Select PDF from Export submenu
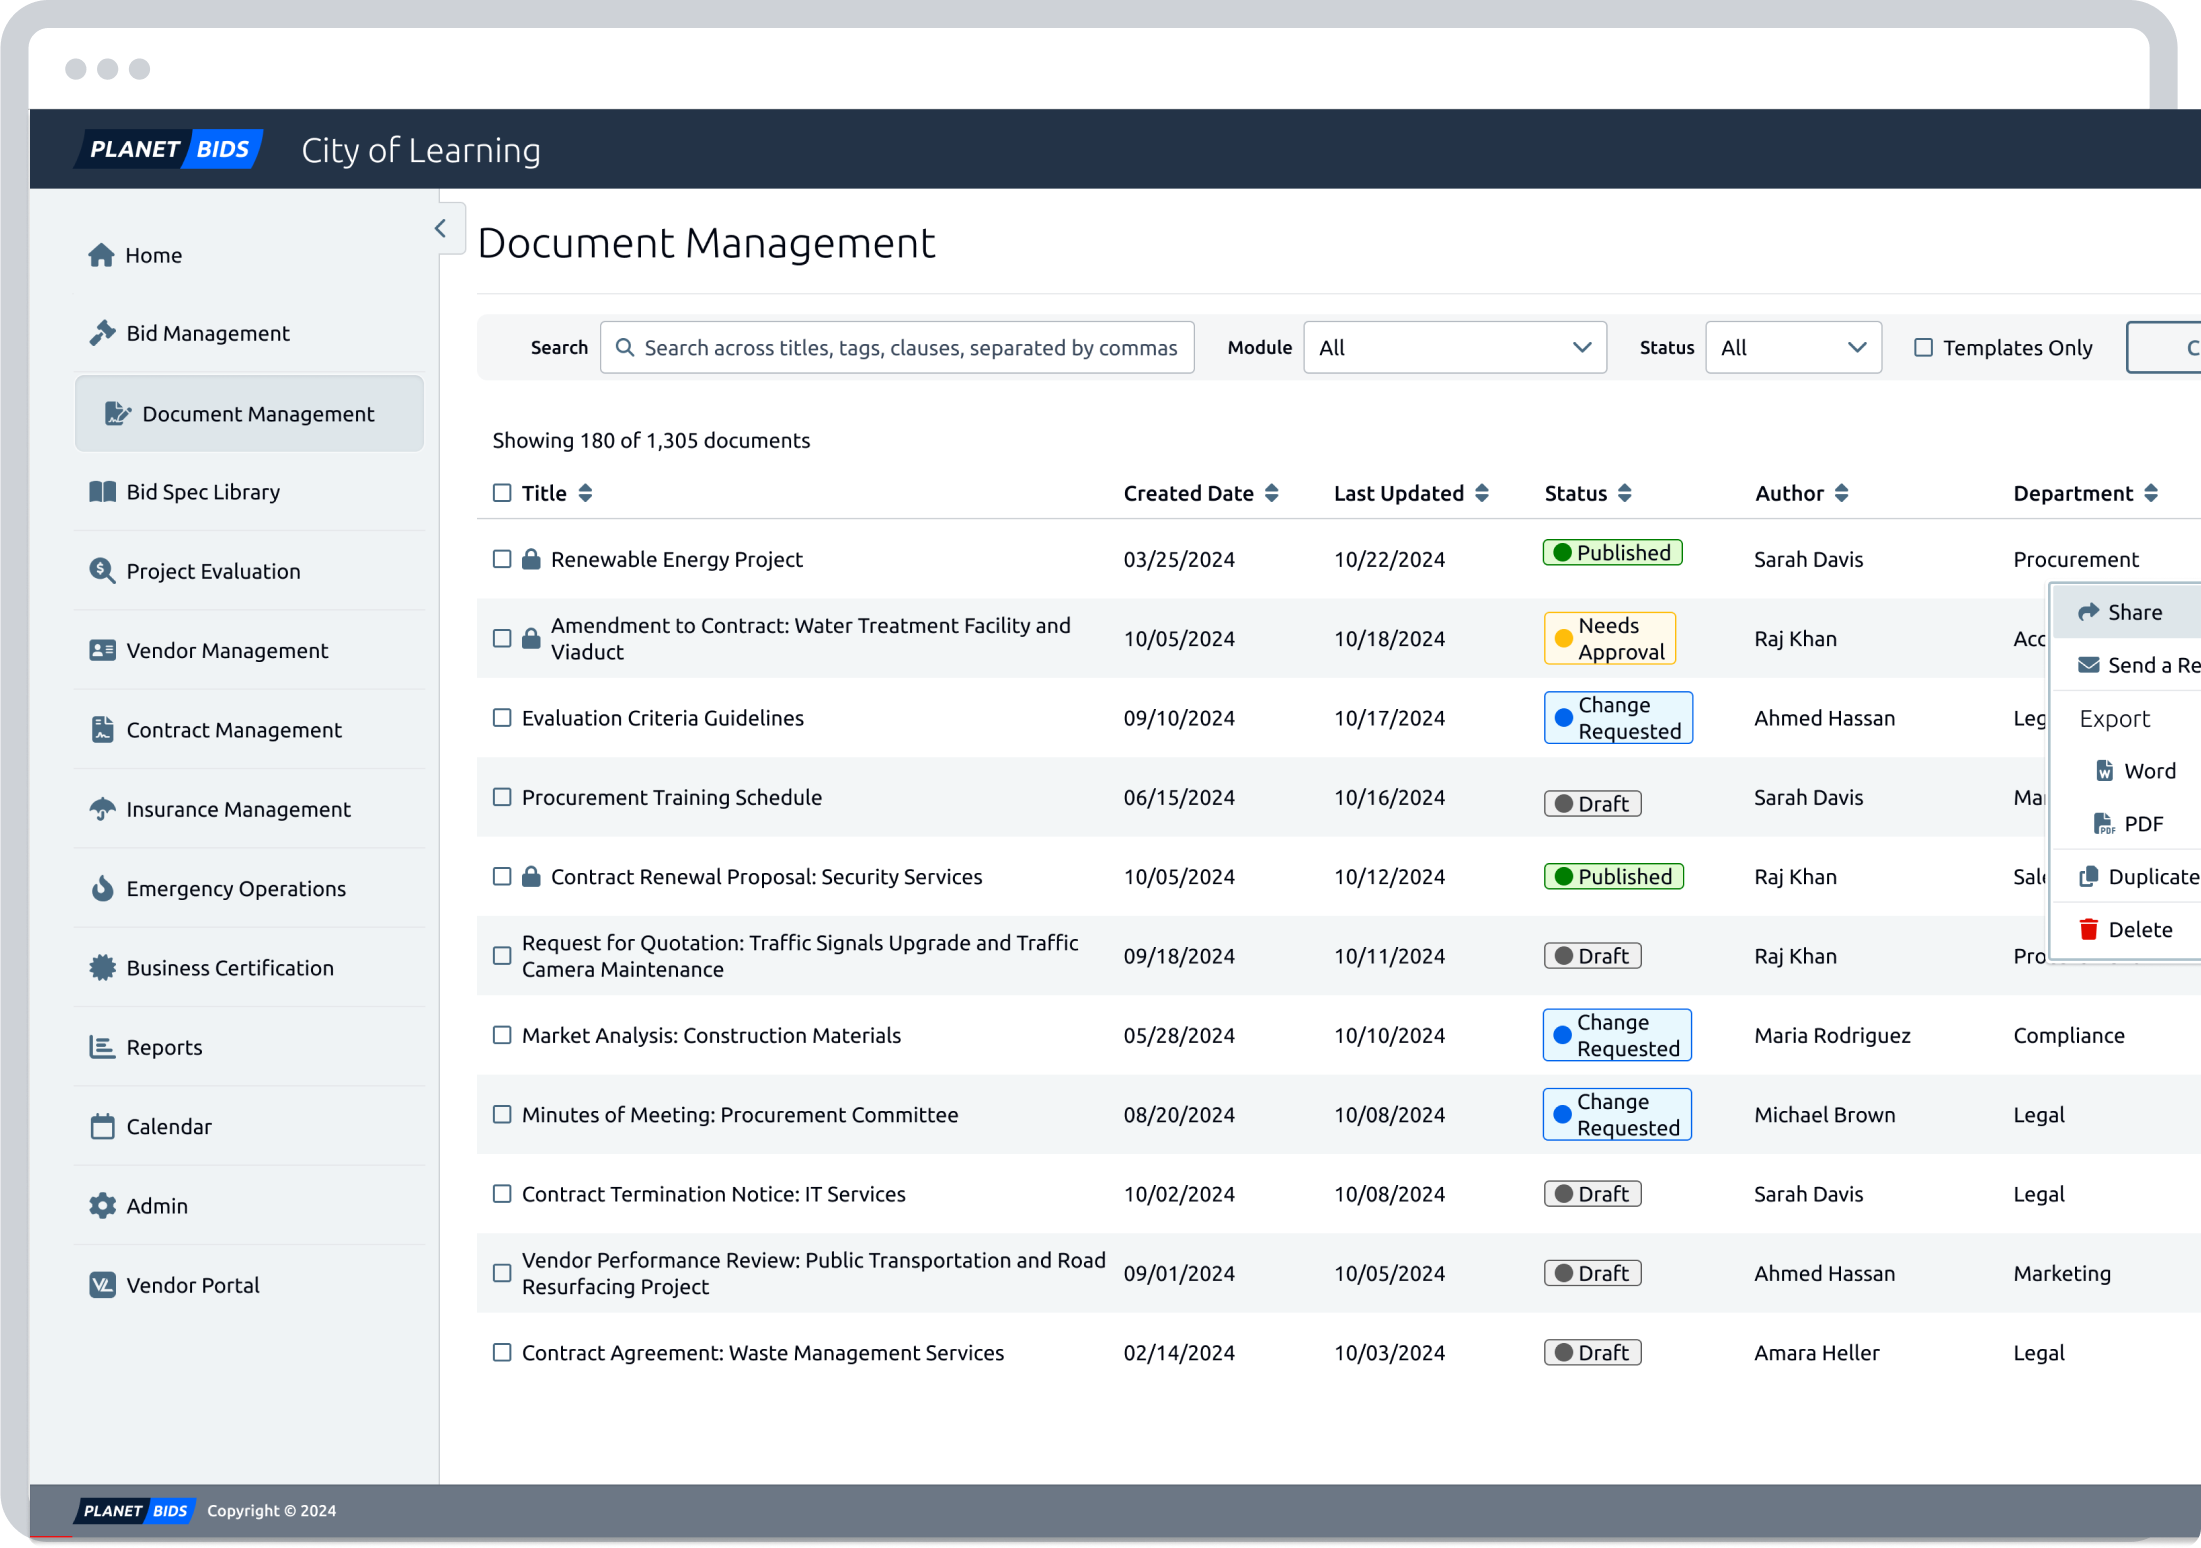Viewport: 2201px width, 1548px height. tap(2139, 823)
